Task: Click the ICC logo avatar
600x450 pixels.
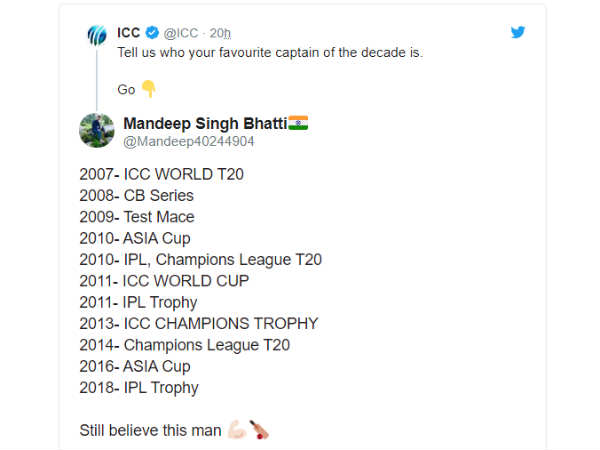Action: (97, 35)
